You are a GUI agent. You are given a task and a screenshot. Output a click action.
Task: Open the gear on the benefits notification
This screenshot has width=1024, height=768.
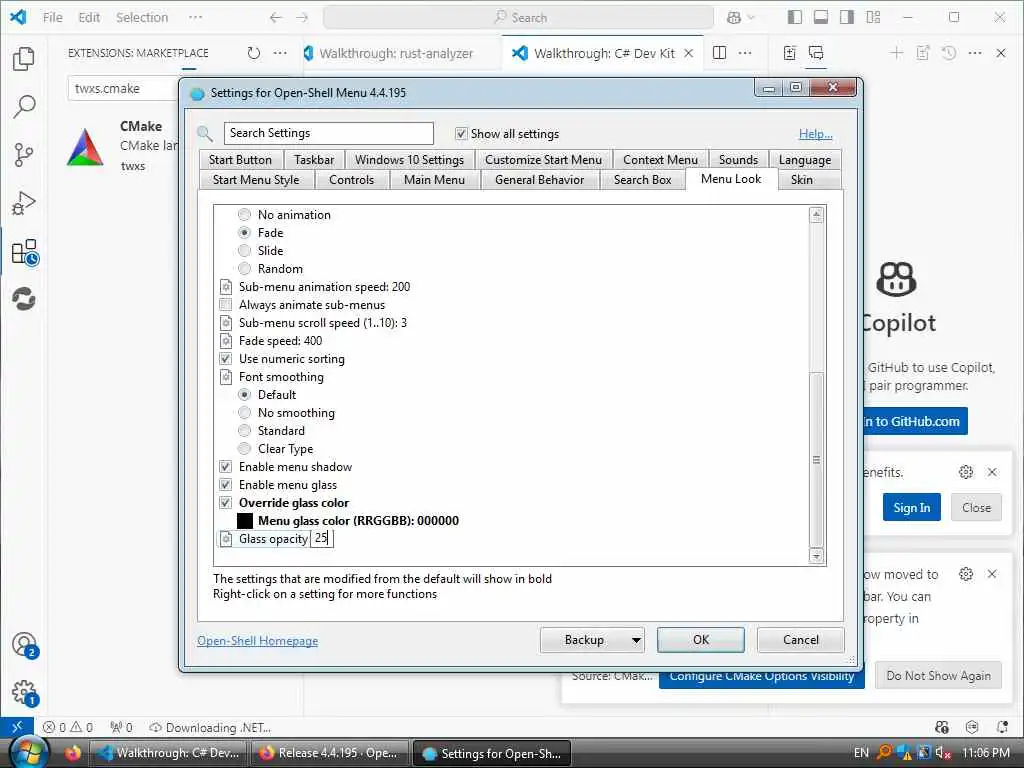click(966, 472)
